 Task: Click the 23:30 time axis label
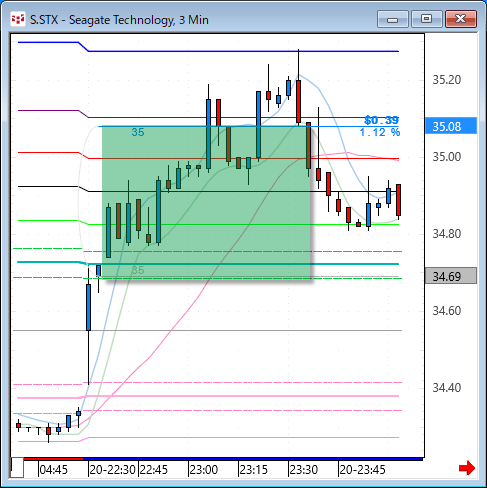point(303,470)
